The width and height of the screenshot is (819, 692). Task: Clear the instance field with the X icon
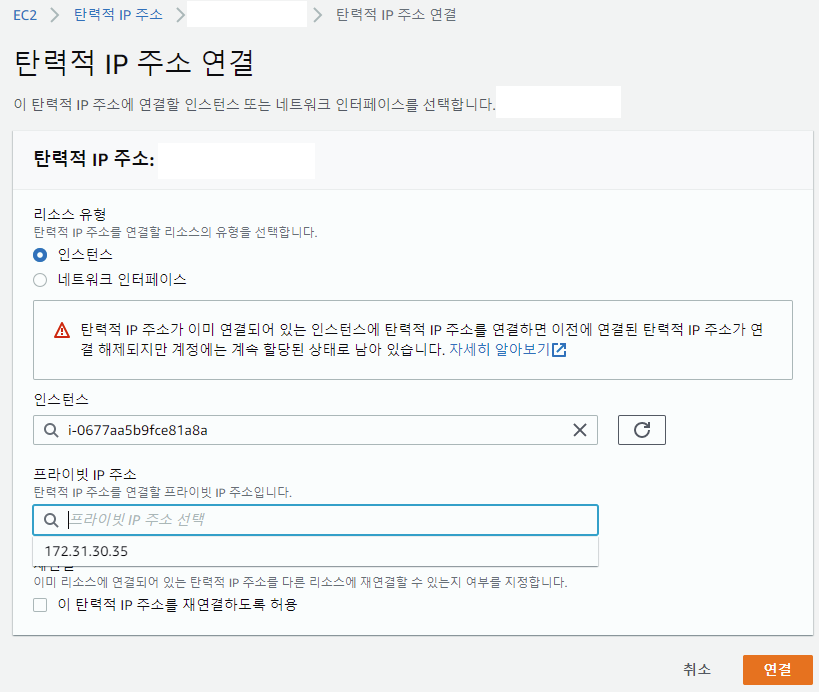pyautogui.click(x=580, y=430)
